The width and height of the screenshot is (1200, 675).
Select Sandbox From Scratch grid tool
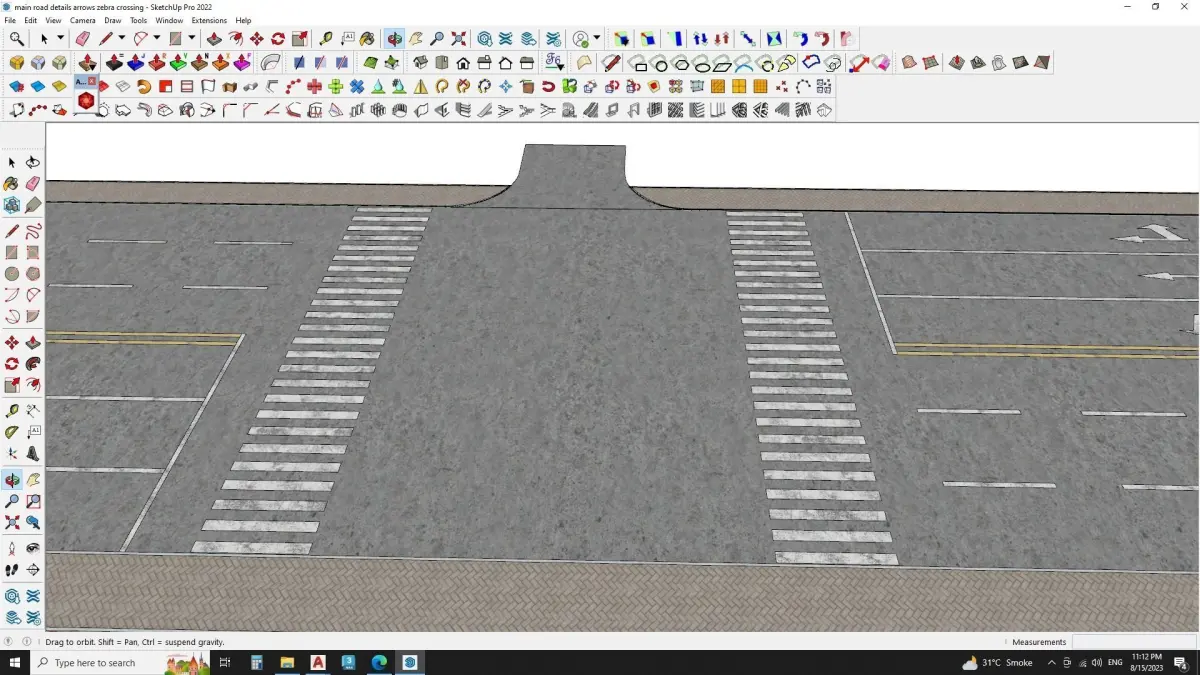click(x=930, y=63)
